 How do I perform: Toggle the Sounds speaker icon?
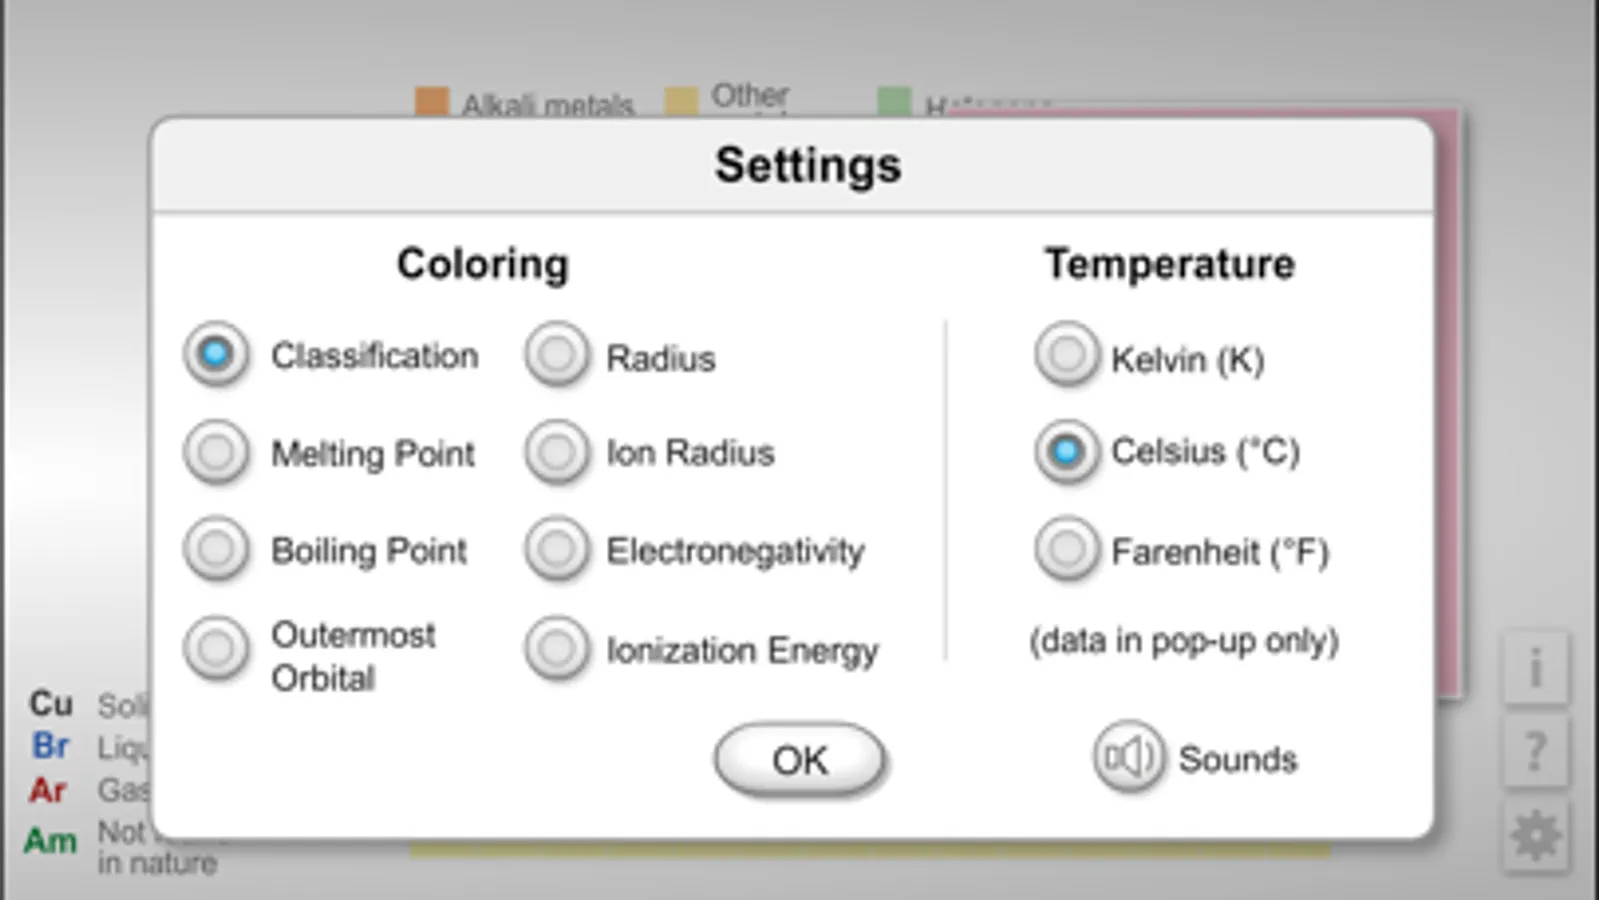(x=1128, y=757)
